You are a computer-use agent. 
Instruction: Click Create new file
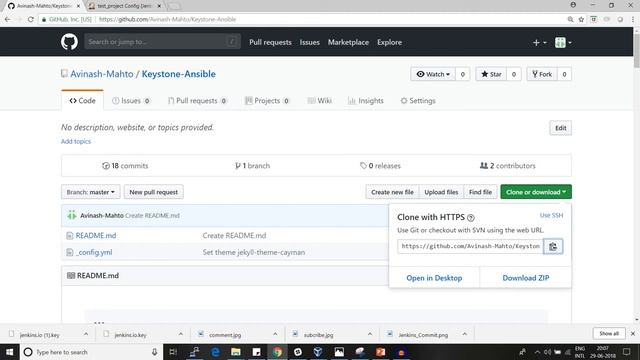pos(392,192)
